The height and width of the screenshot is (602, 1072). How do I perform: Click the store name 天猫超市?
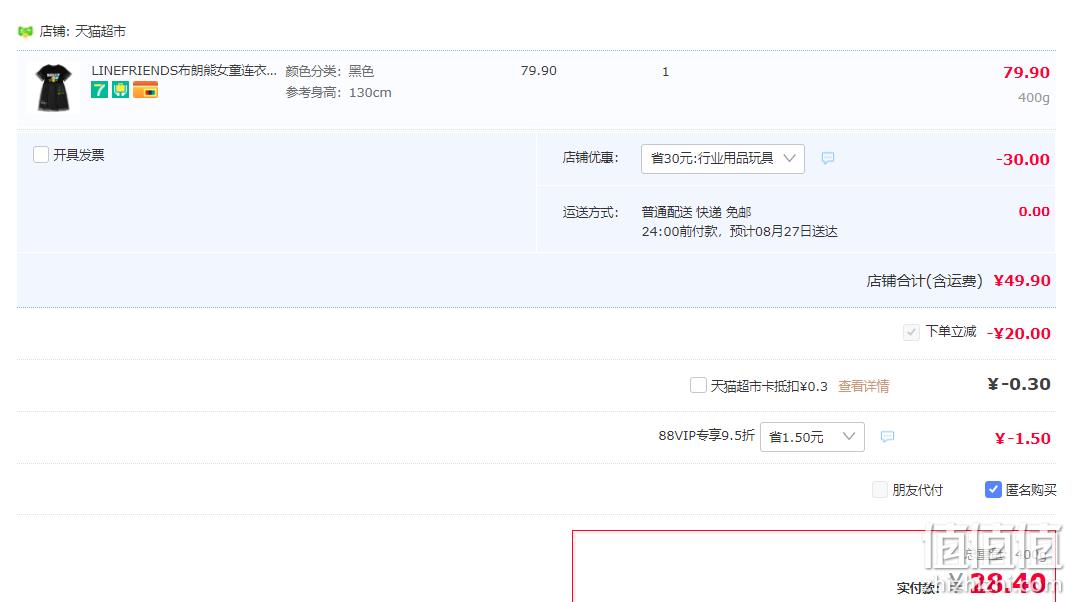[x=100, y=31]
